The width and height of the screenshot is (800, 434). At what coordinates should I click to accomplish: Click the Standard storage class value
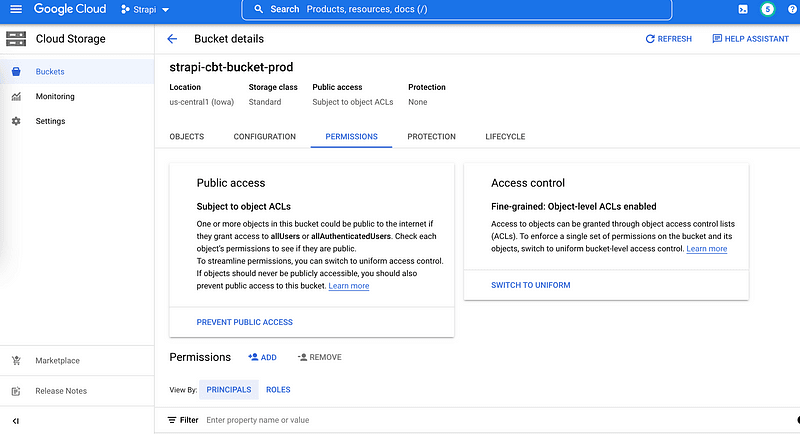265,102
